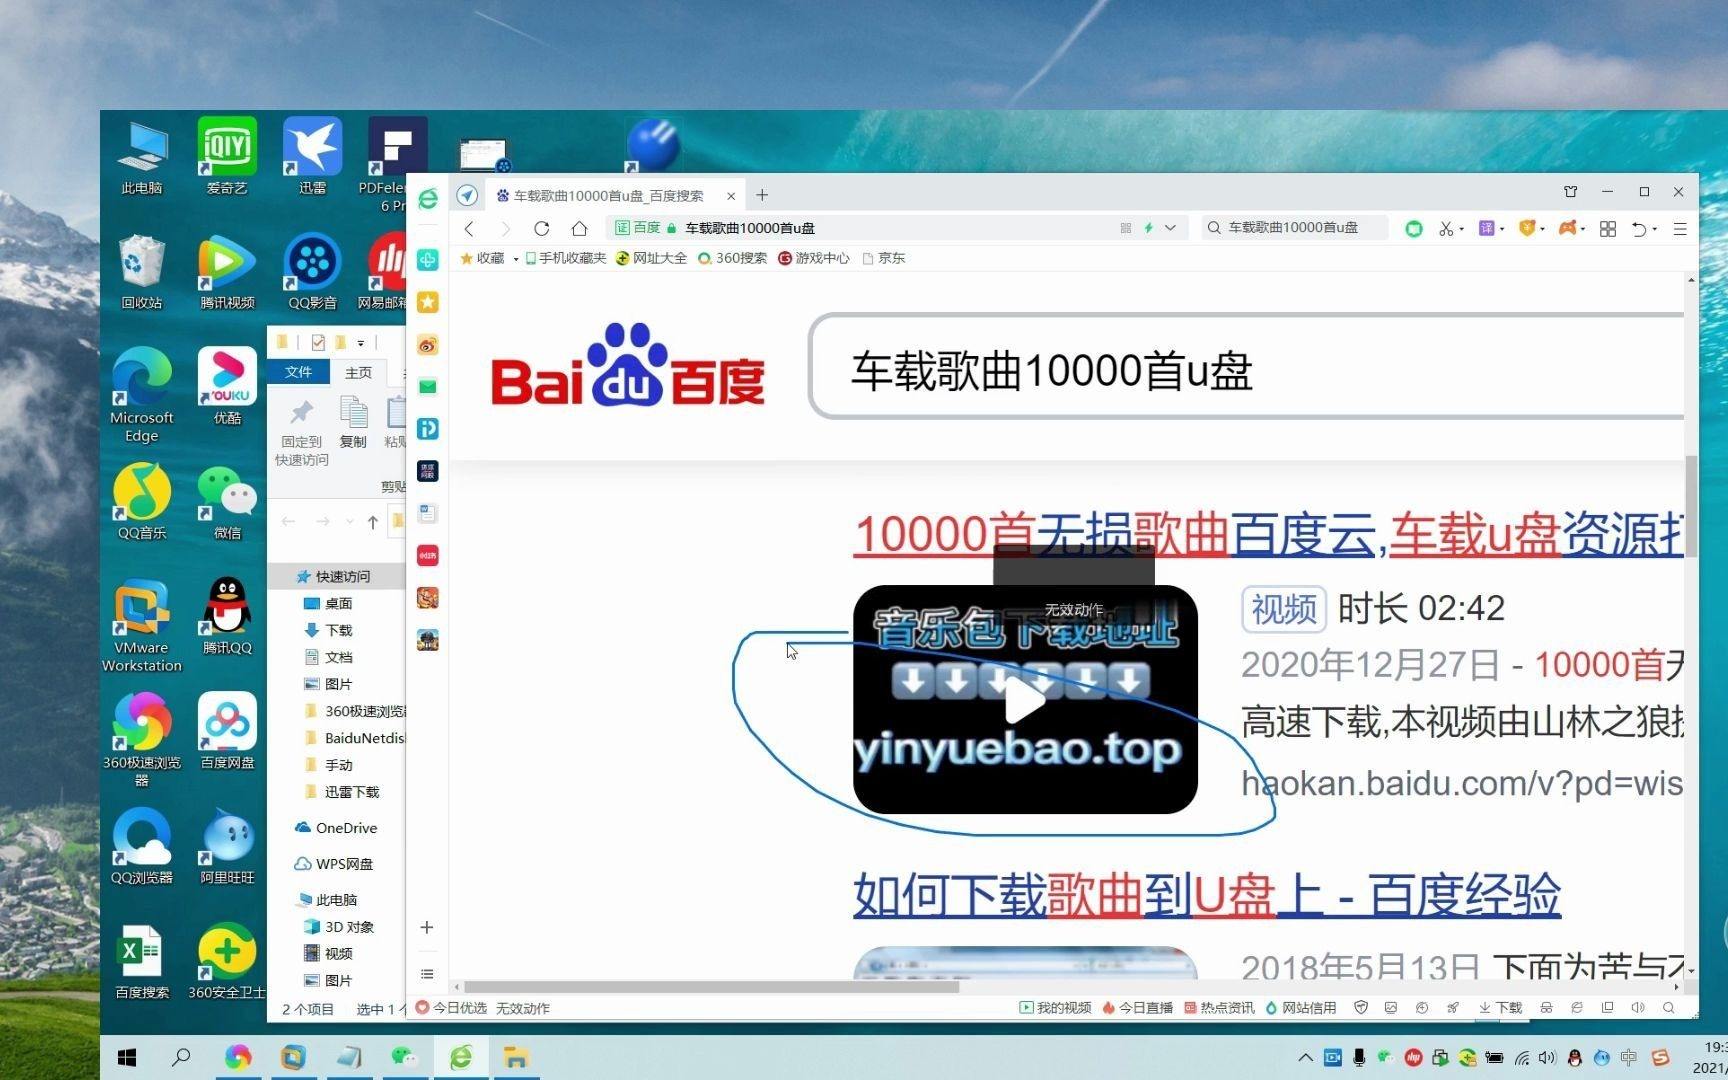Click 固定到快速访问 in File Explorer
The width and height of the screenshot is (1728, 1080).
coord(301,432)
